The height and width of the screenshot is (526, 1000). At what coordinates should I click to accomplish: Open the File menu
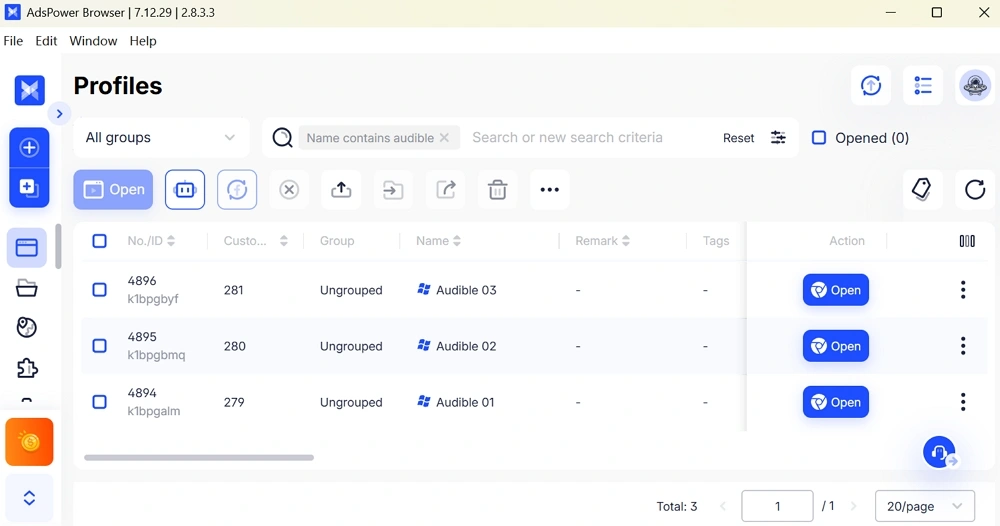(x=14, y=41)
